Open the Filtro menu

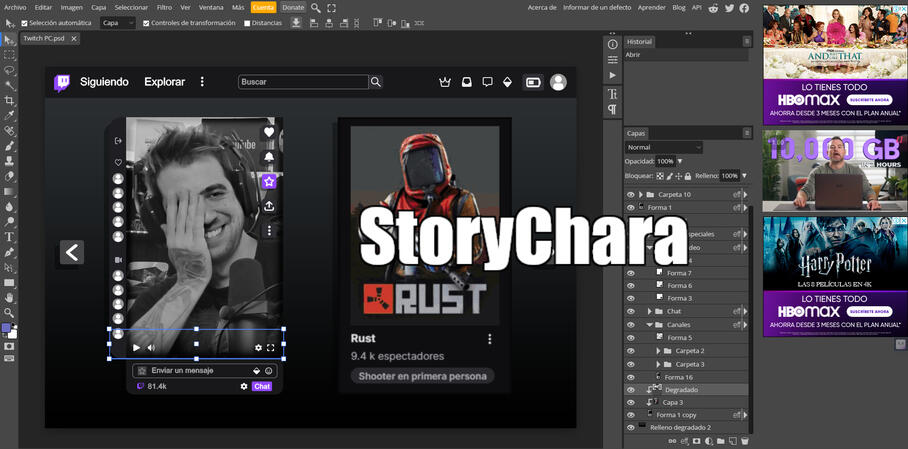(x=164, y=7)
